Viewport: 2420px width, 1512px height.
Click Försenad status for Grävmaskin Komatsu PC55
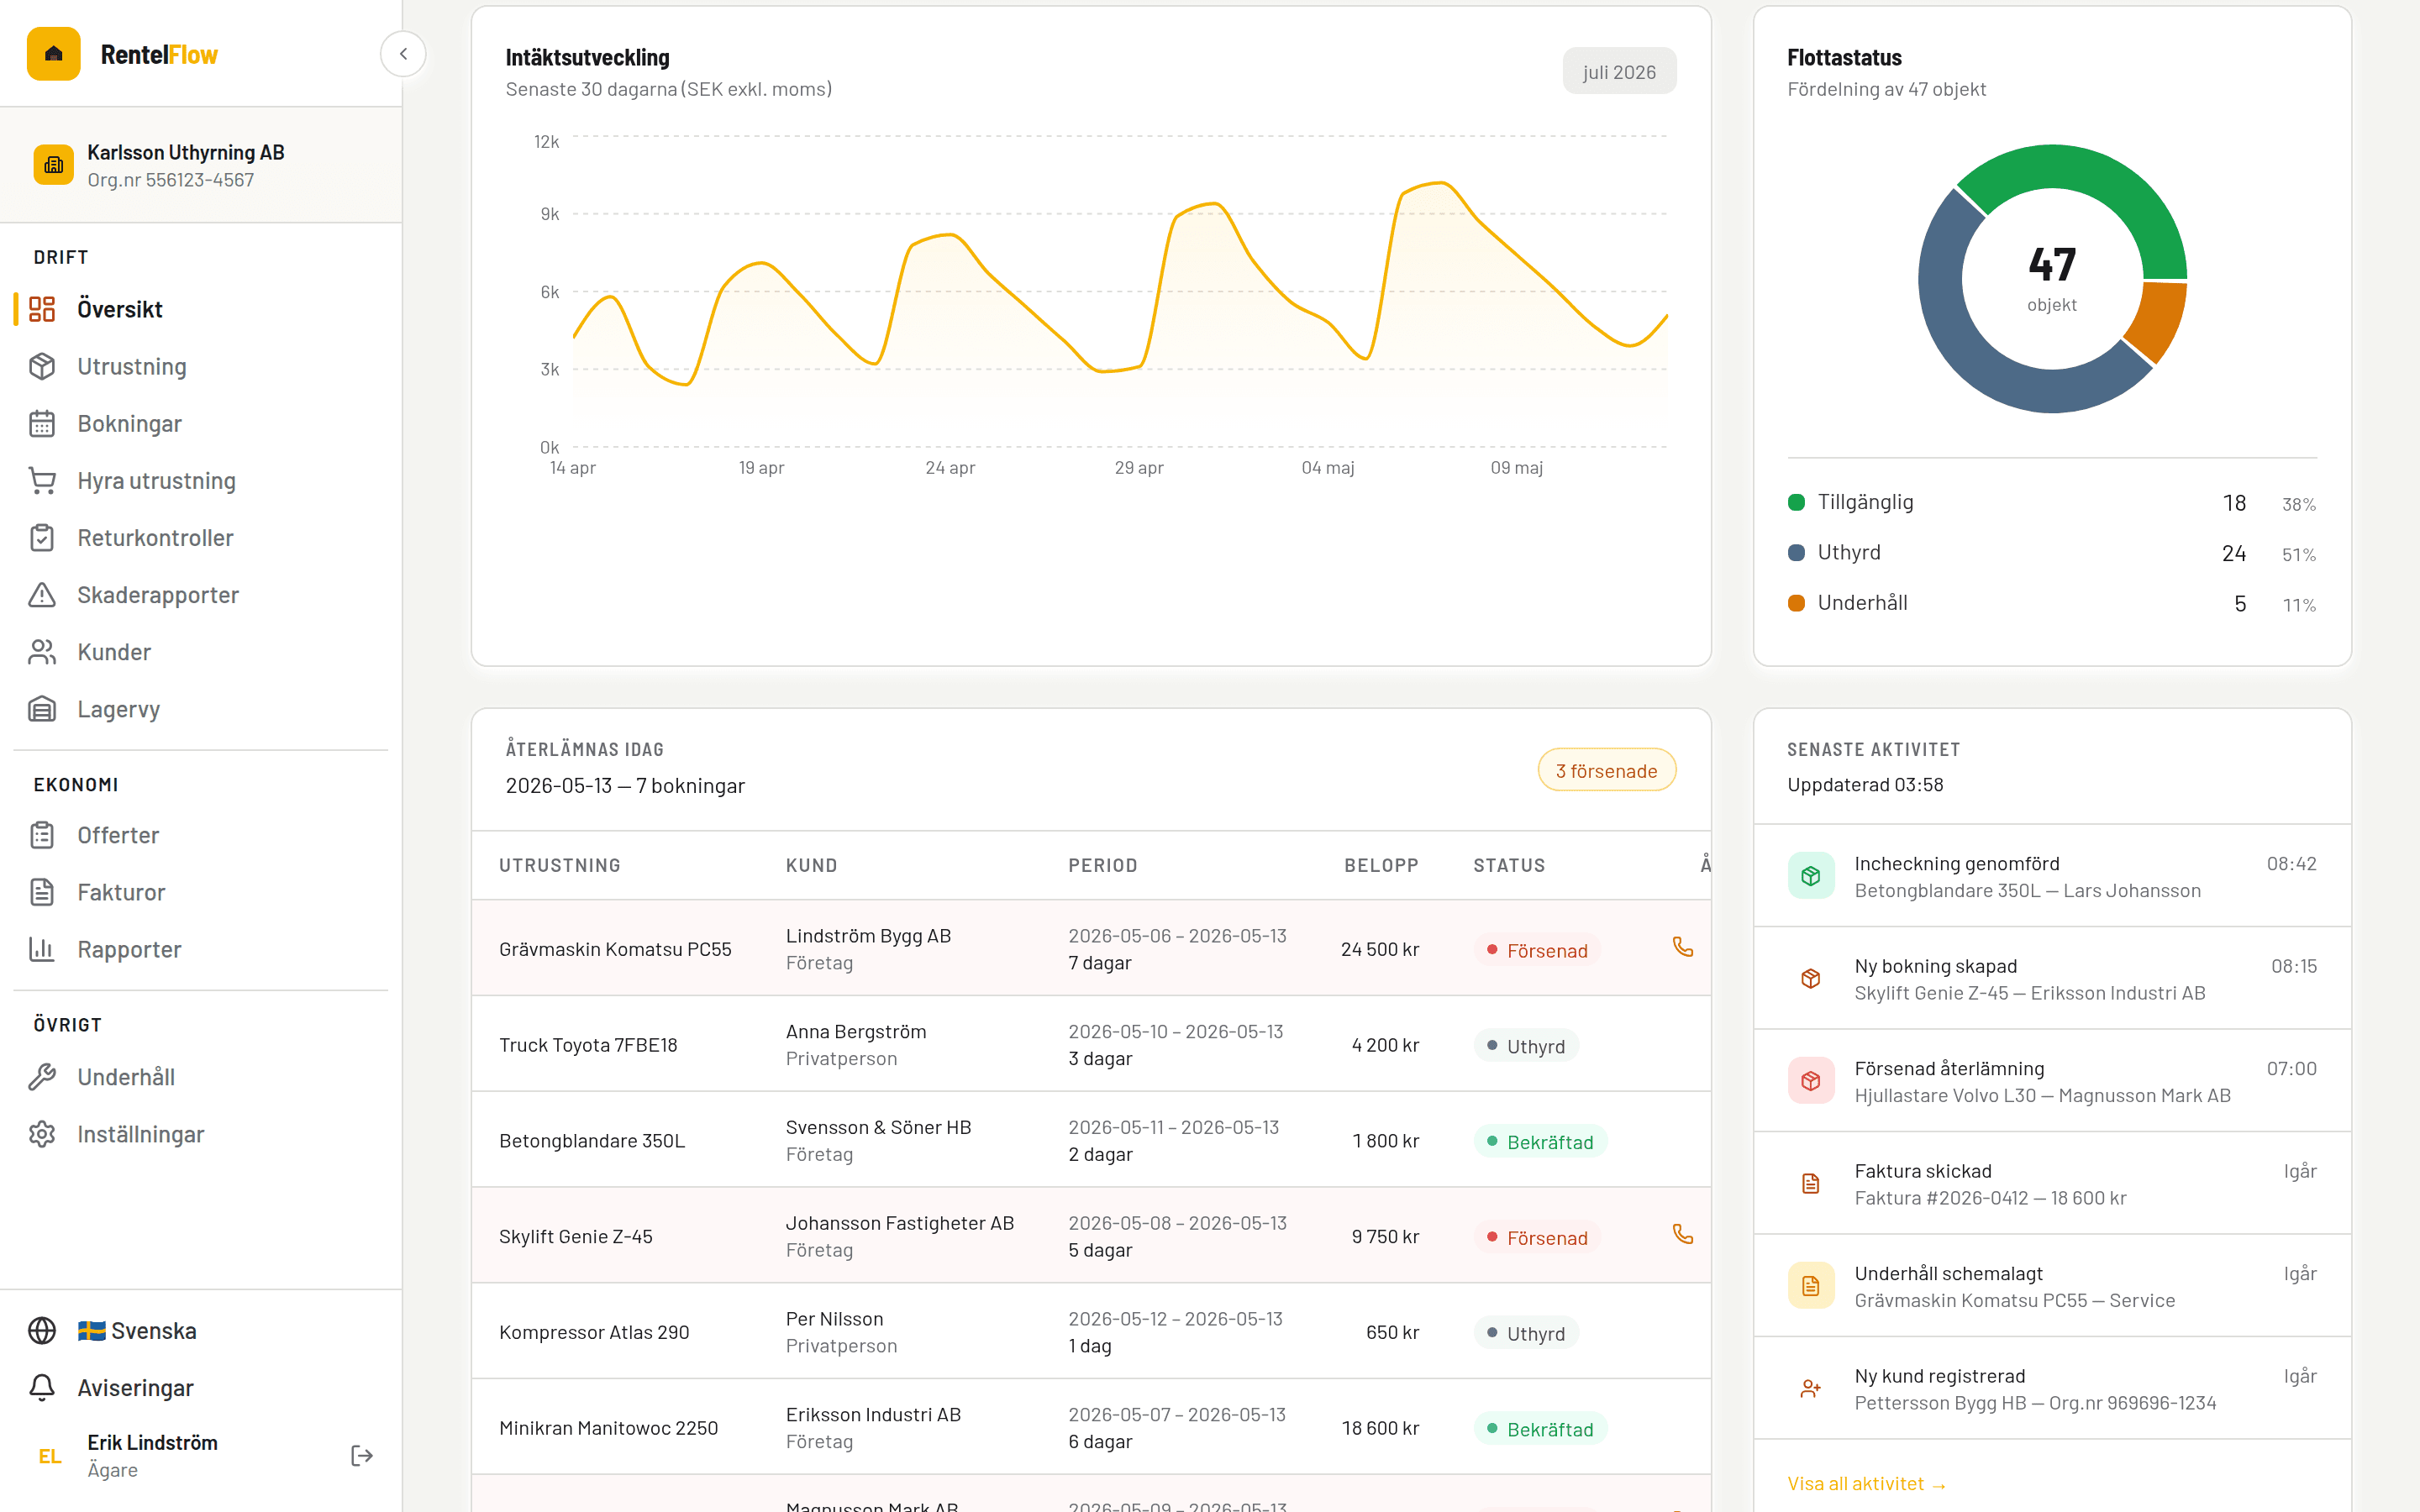(x=1537, y=950)
